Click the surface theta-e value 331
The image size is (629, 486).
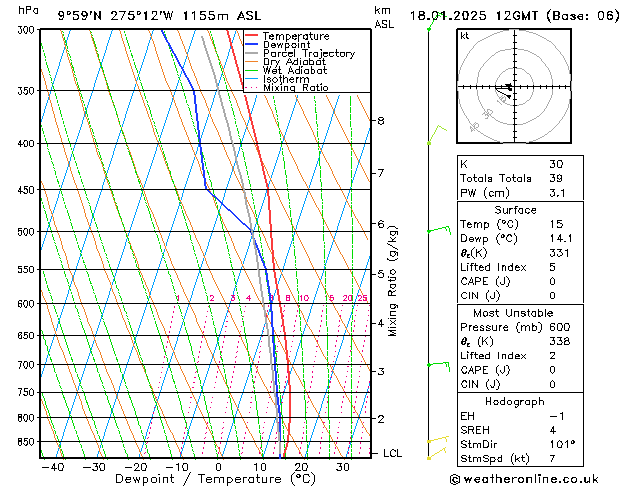[x=560, y=253]
